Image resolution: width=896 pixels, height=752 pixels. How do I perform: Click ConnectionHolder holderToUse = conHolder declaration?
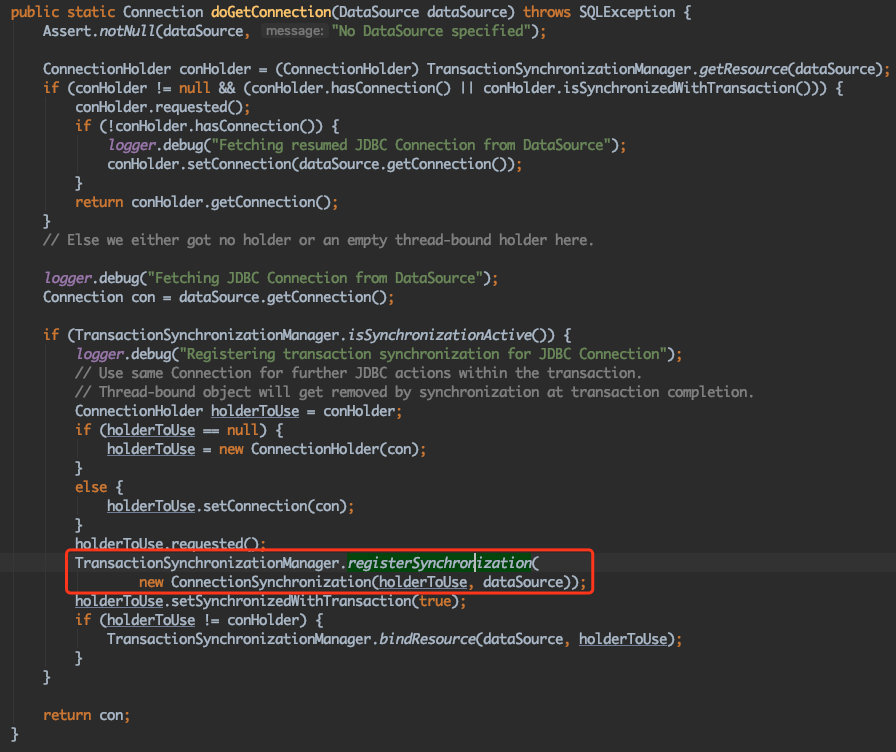point(238,411)
